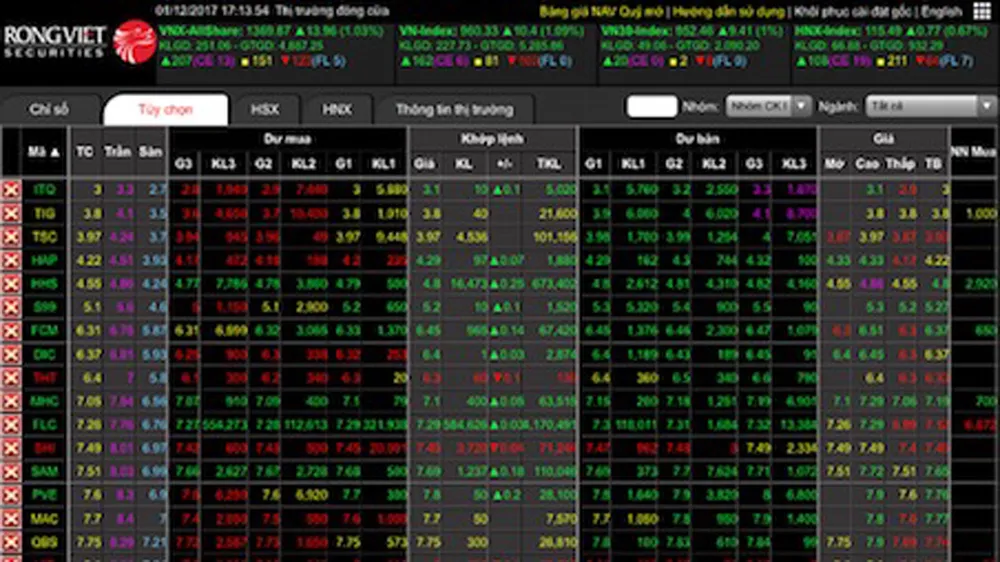Screen dimensions: 1000x562
Task: Sort by the Mã symbol column
Action: (45, 152)
